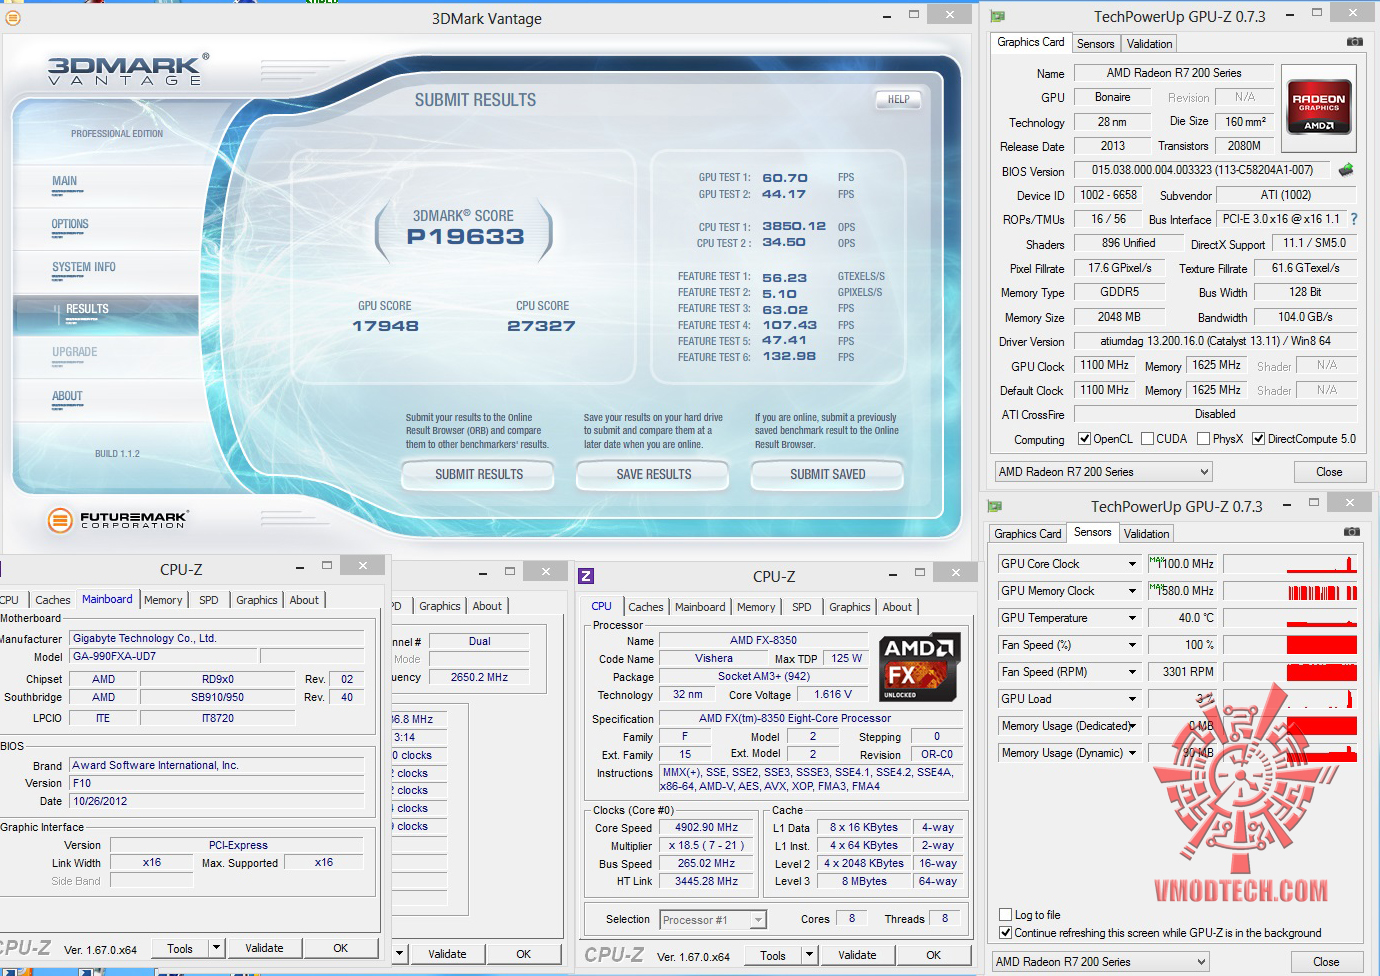Expand the Memory Usage (Dedicated) sensor dropdown

pyautogui.click(x=1132, y=726)
